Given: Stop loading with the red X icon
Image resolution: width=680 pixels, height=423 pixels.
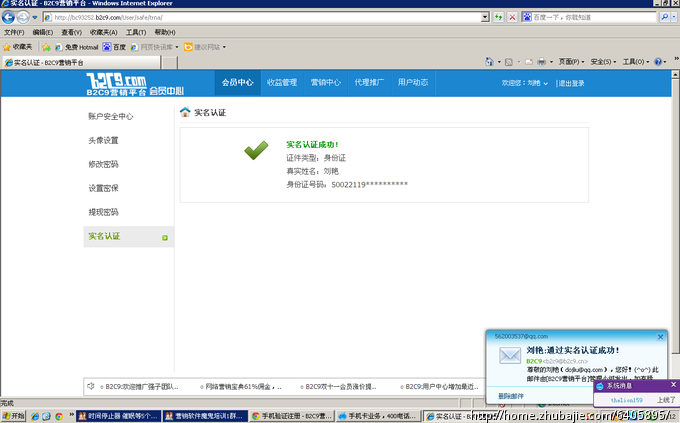Looking at the screenshot, I should (512, 17).
